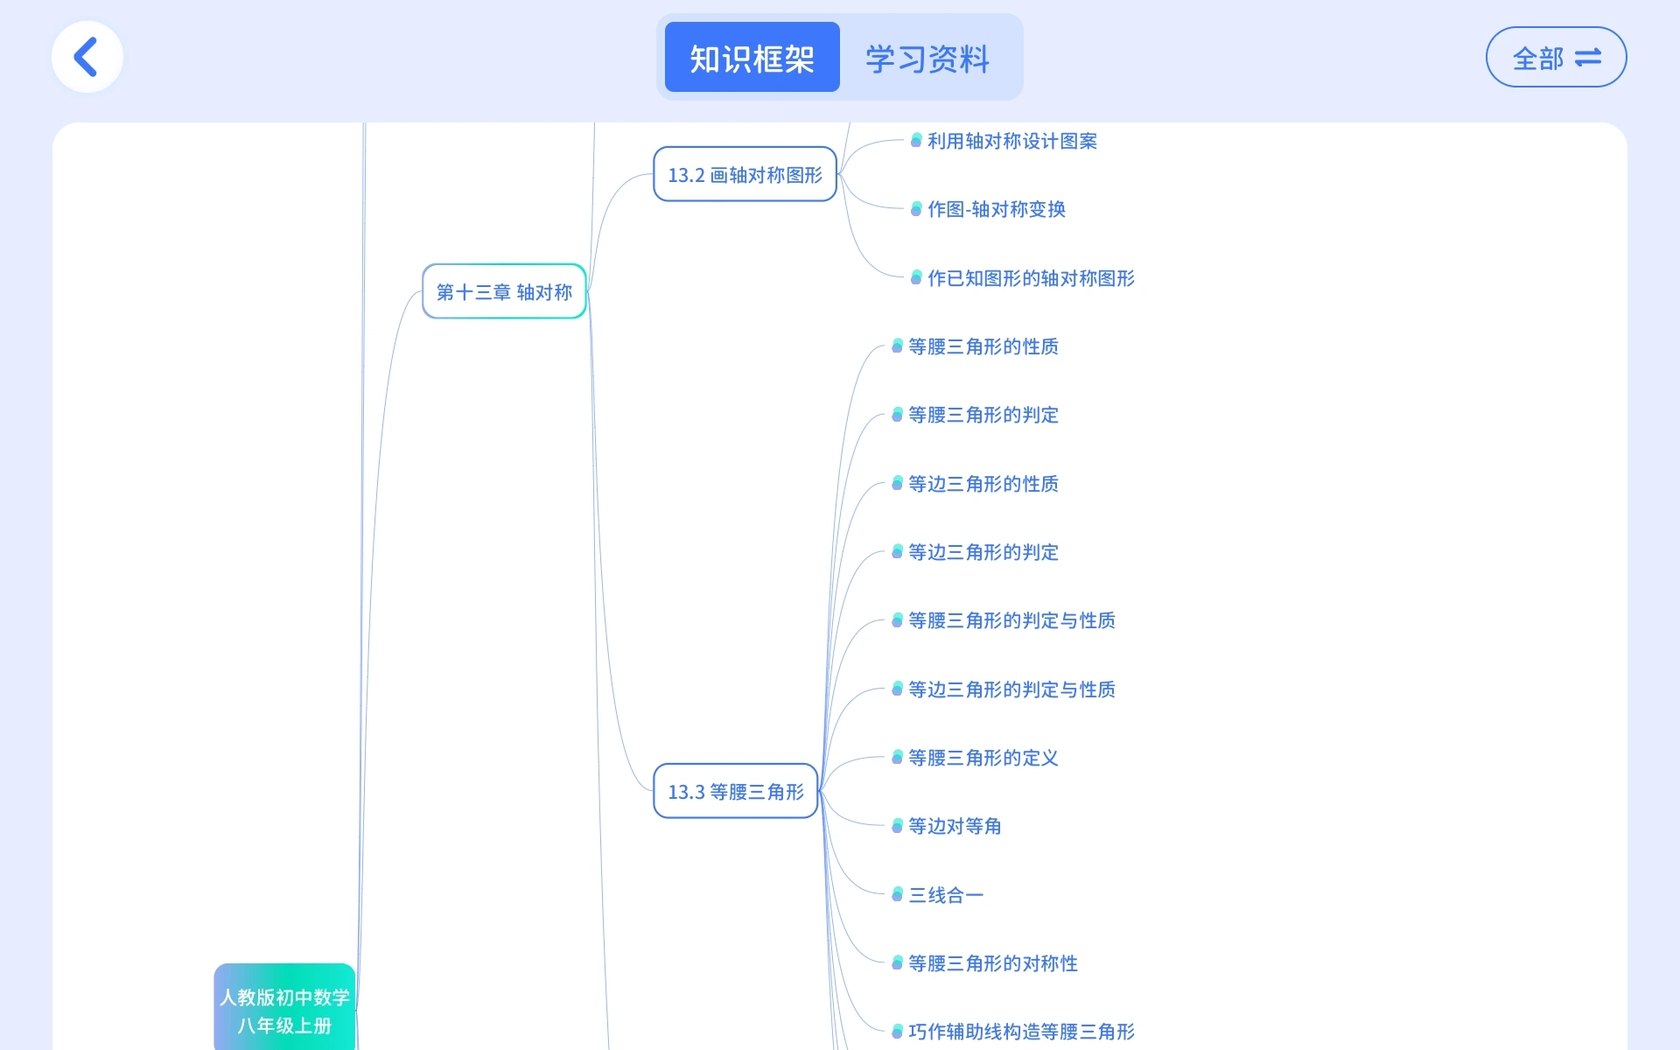Open topic 等腰三角形的性质
The image size is (1680, 1050).
click(983, 346)
